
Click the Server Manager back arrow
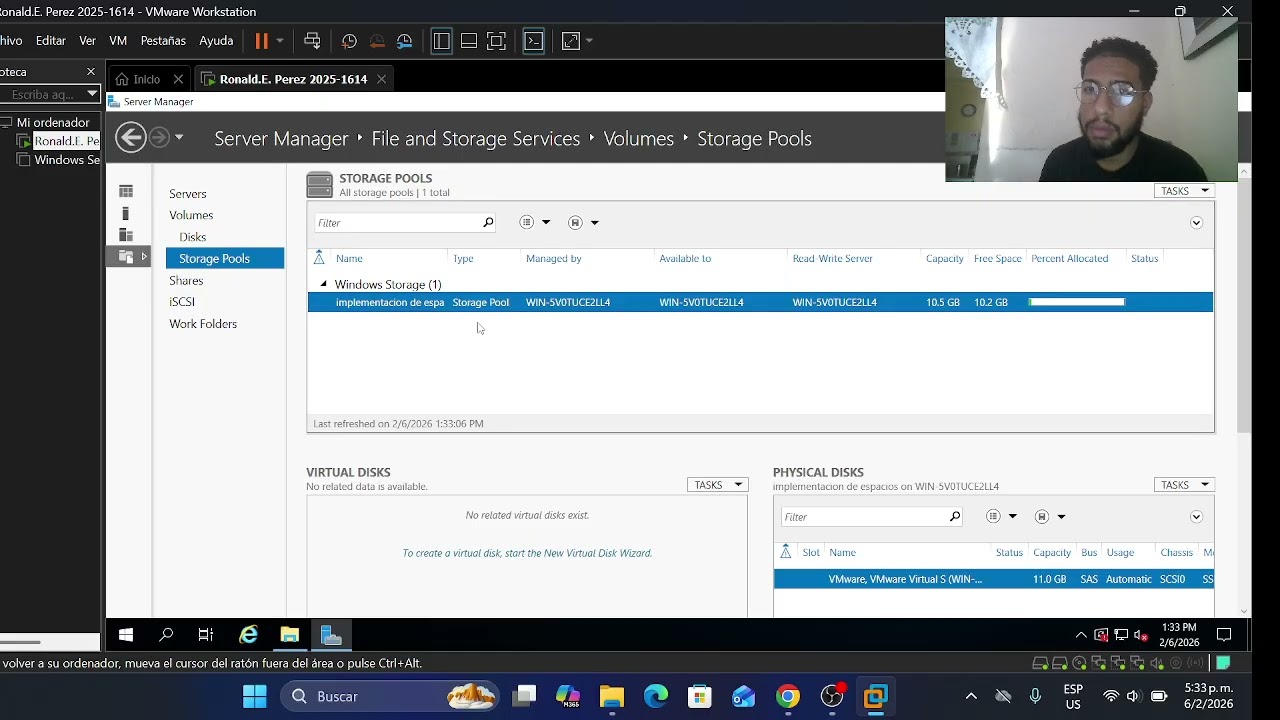(130, 138)
